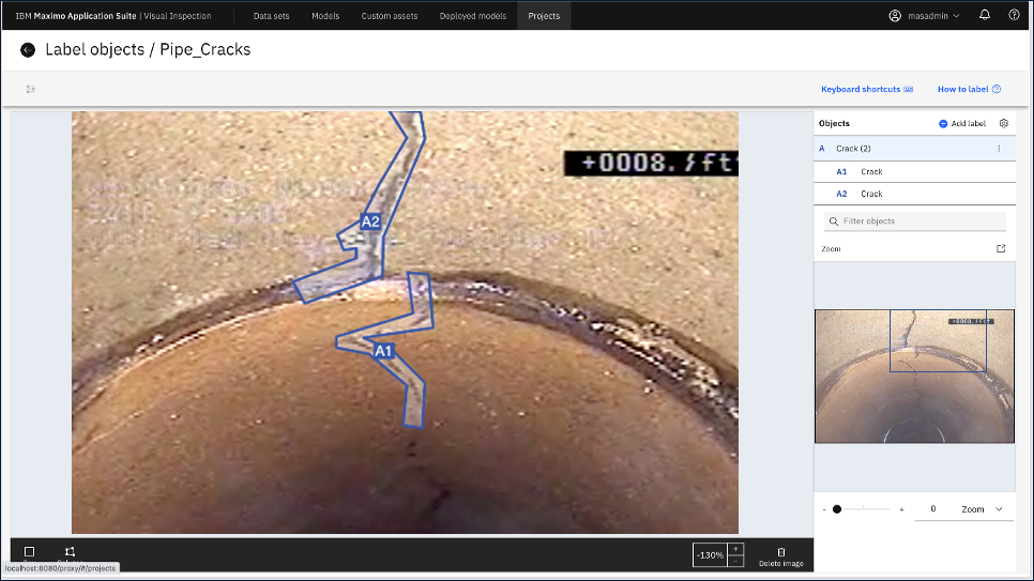The width and height of the screenshot is (1034, 581).
Task: Open the Deployed models tab
Action: [x=473, y=16]
